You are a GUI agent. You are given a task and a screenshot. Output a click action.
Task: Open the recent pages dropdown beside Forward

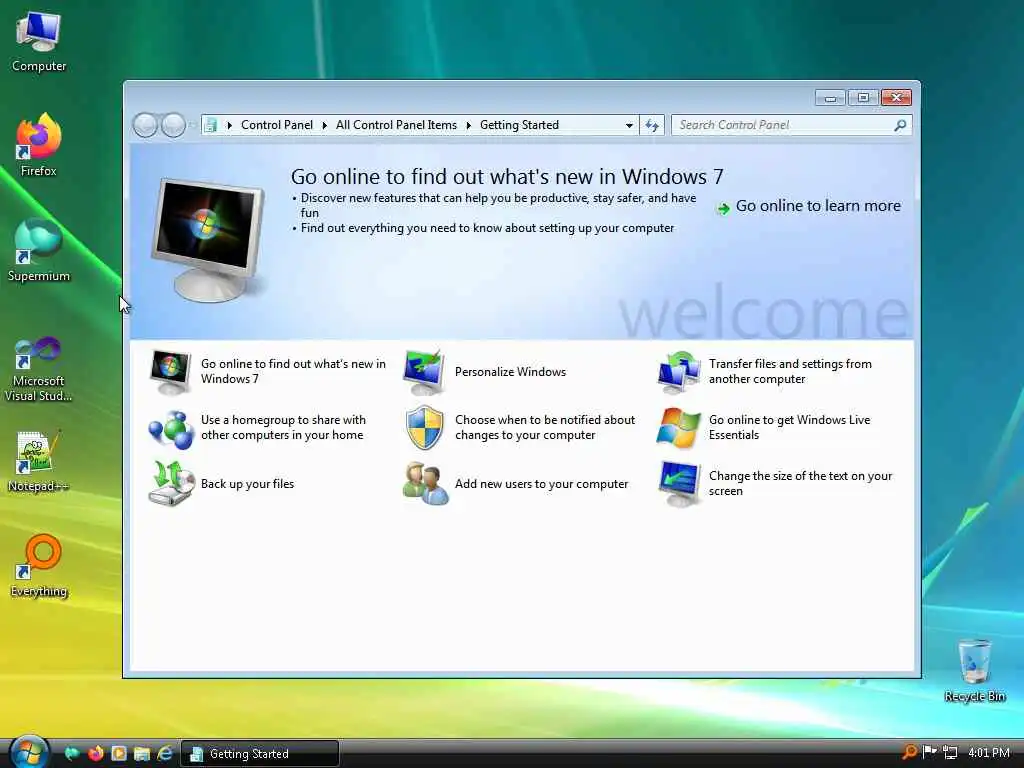(191, 125)
